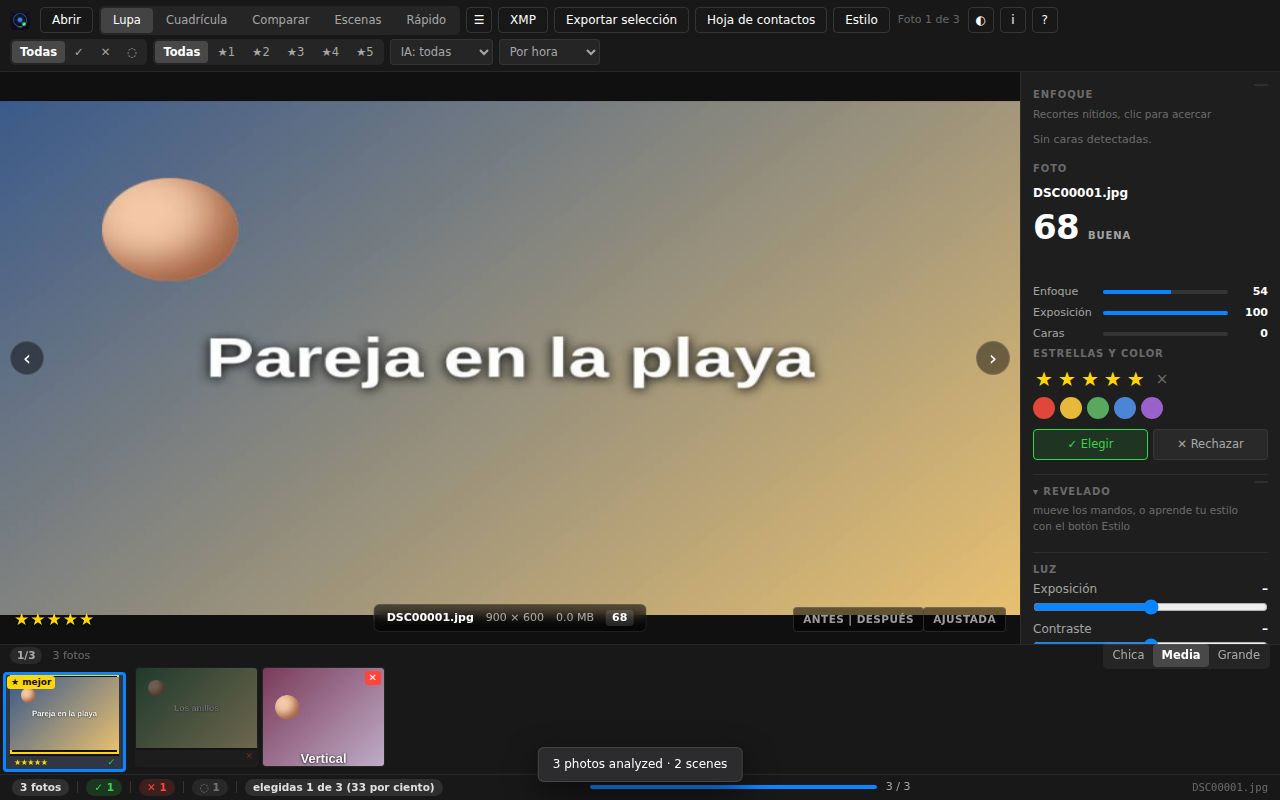
Task: Switch to Cuadrícula view tab
Action: (196, 20)
